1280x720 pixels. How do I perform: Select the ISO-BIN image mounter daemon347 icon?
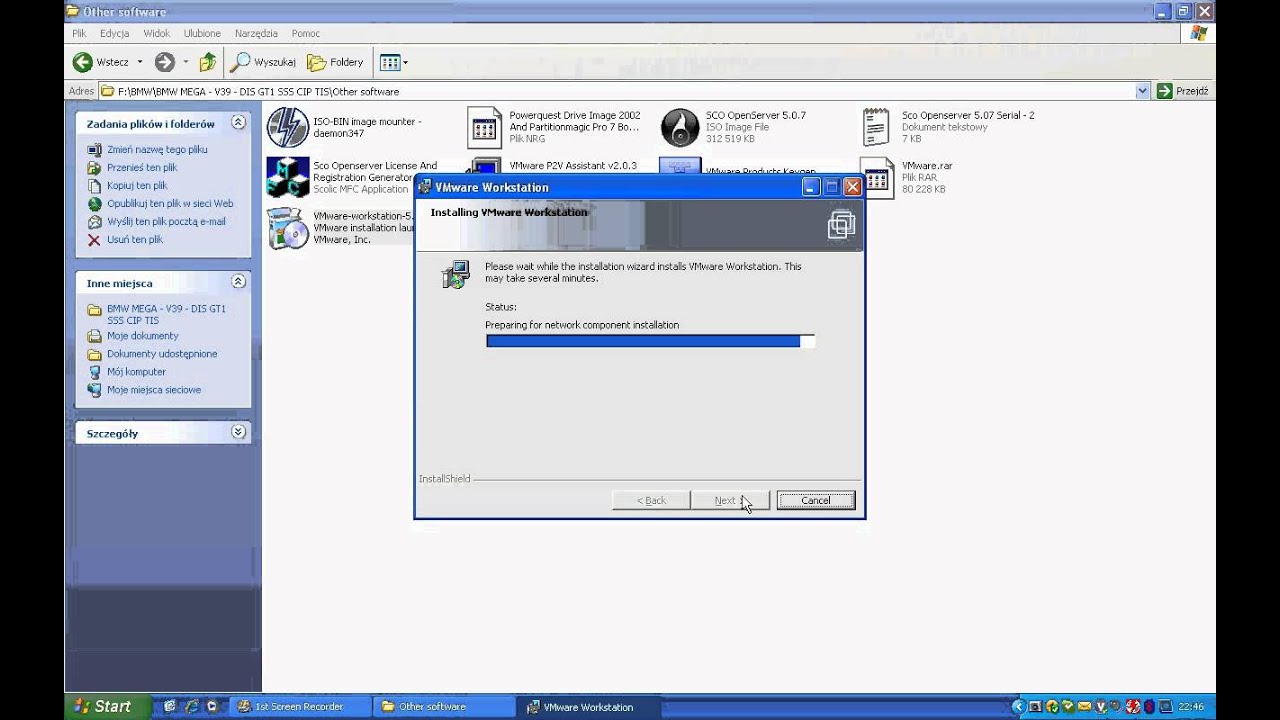point(287,127)
